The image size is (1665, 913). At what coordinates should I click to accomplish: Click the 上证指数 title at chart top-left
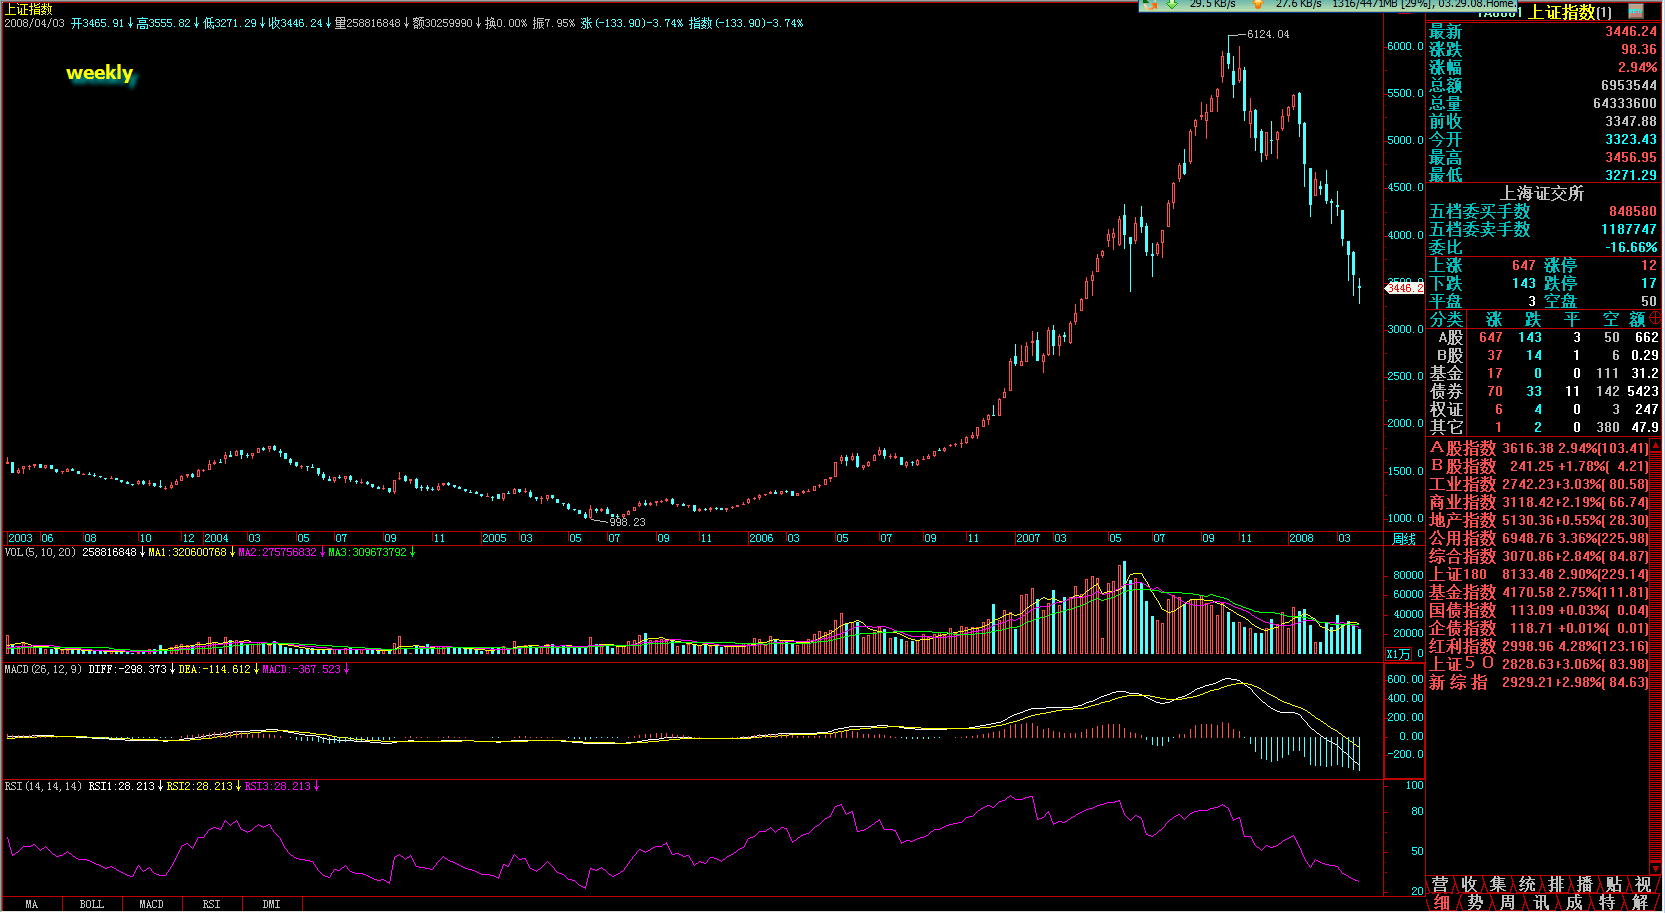coord(28,9)
